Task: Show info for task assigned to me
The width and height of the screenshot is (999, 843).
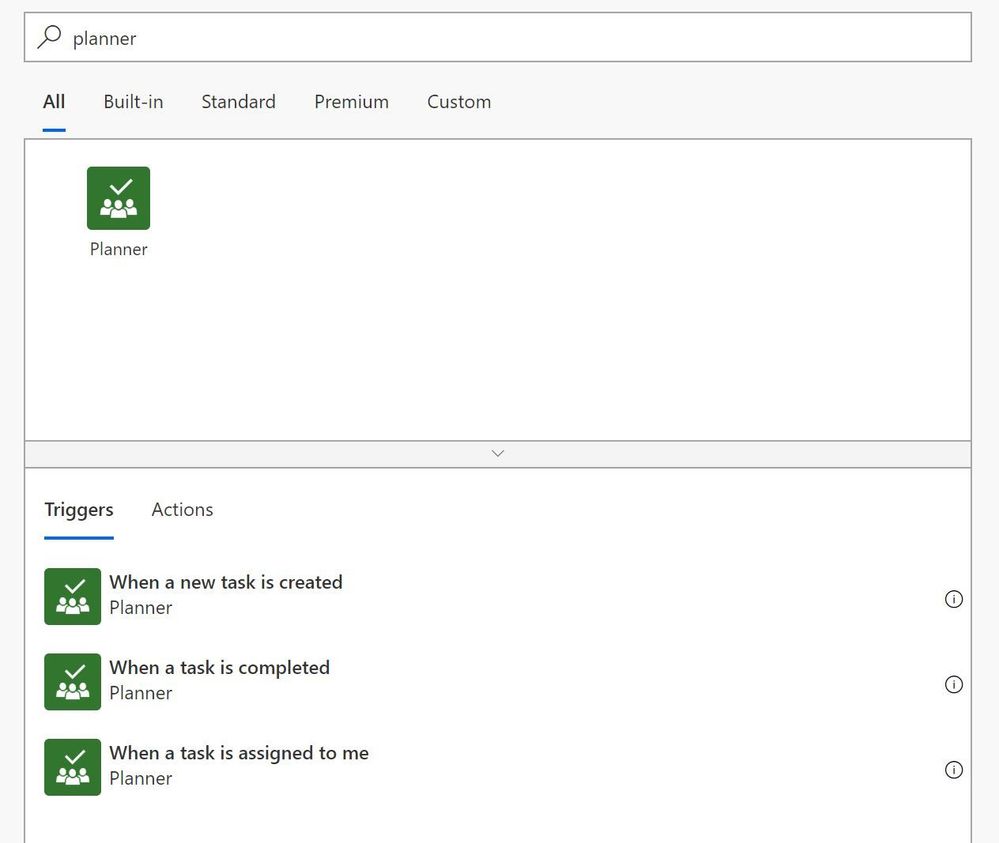Action: click(953, 770)
